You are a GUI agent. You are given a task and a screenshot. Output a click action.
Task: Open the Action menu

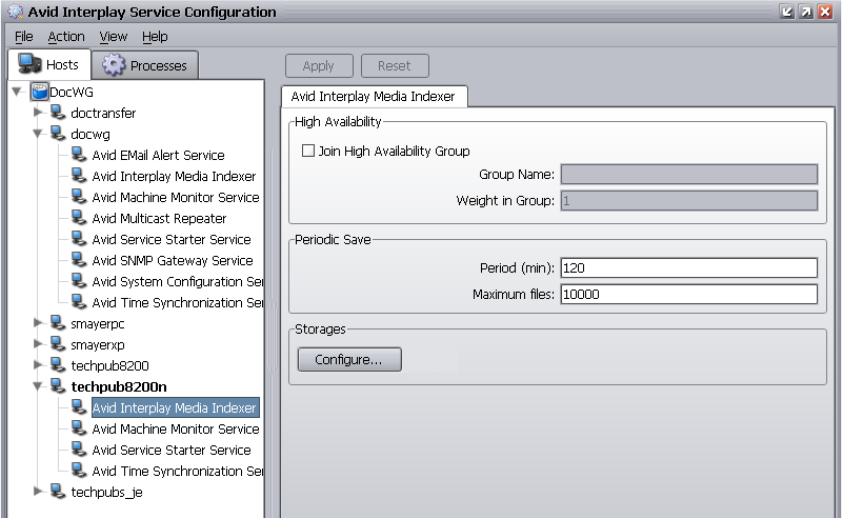pyautogui.click(x=66, y=37)
